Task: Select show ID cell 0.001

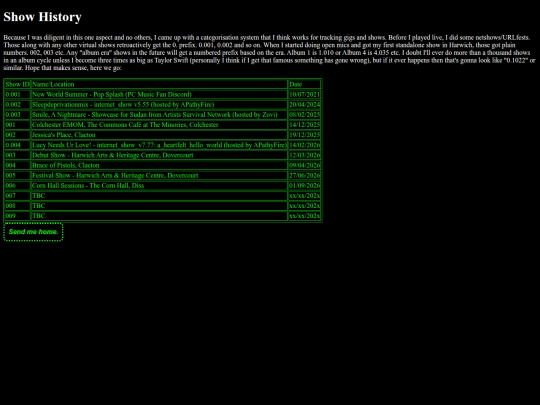Action: [x=17, y=94]
